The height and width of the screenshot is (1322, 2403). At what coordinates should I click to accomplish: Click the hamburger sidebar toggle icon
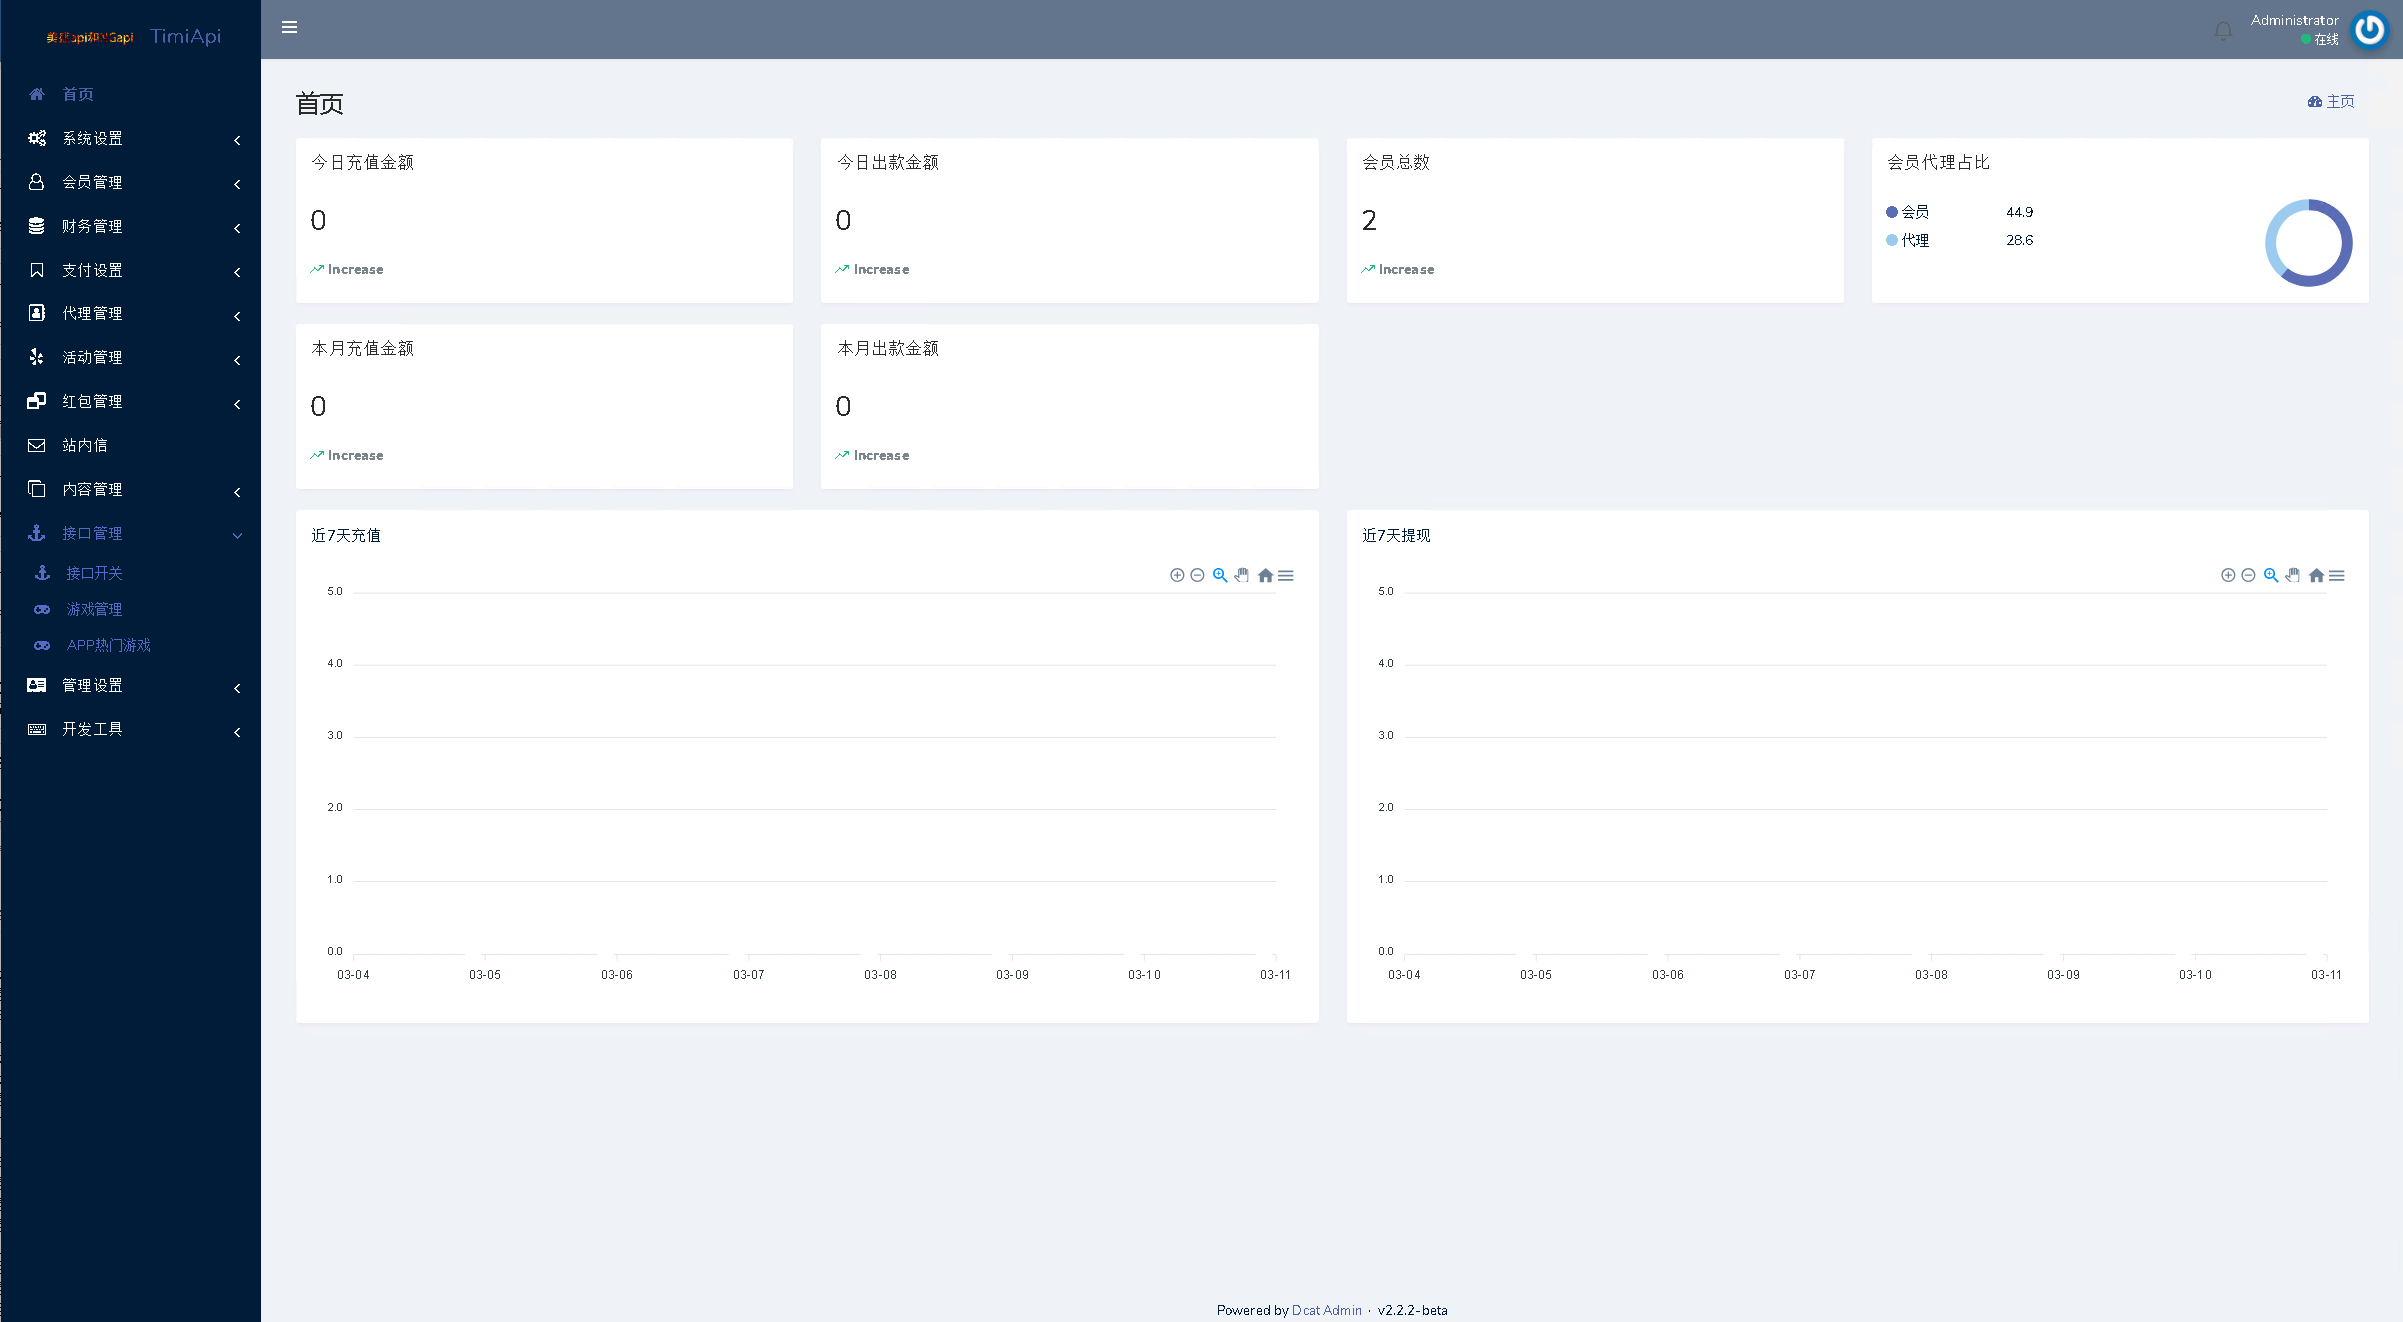(289, 28)
